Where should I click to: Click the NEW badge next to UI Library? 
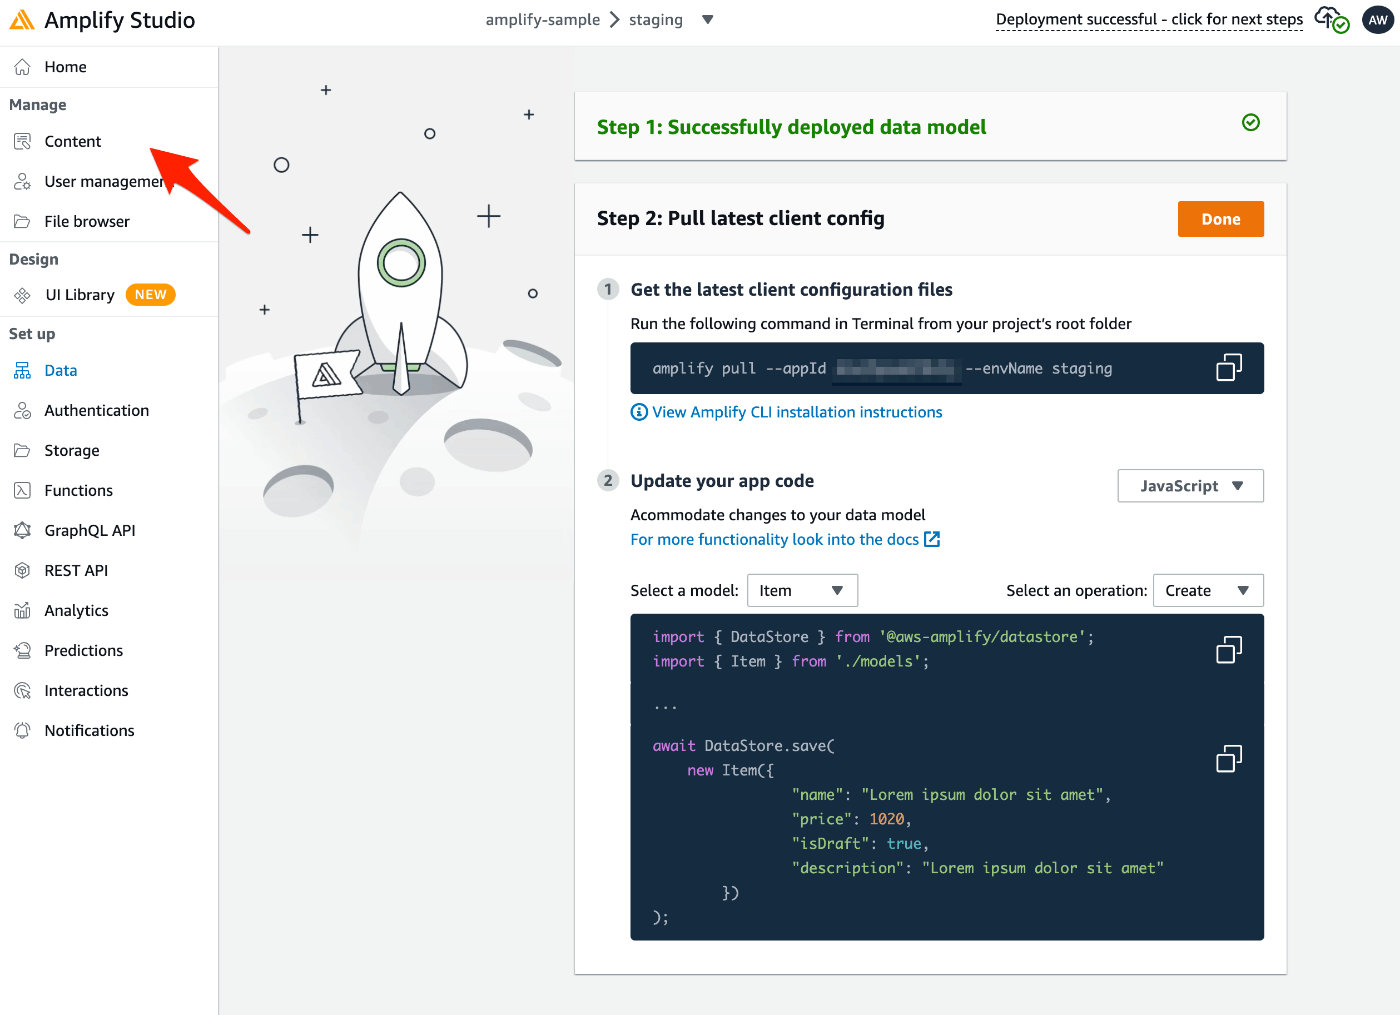[x=151, y=295]
